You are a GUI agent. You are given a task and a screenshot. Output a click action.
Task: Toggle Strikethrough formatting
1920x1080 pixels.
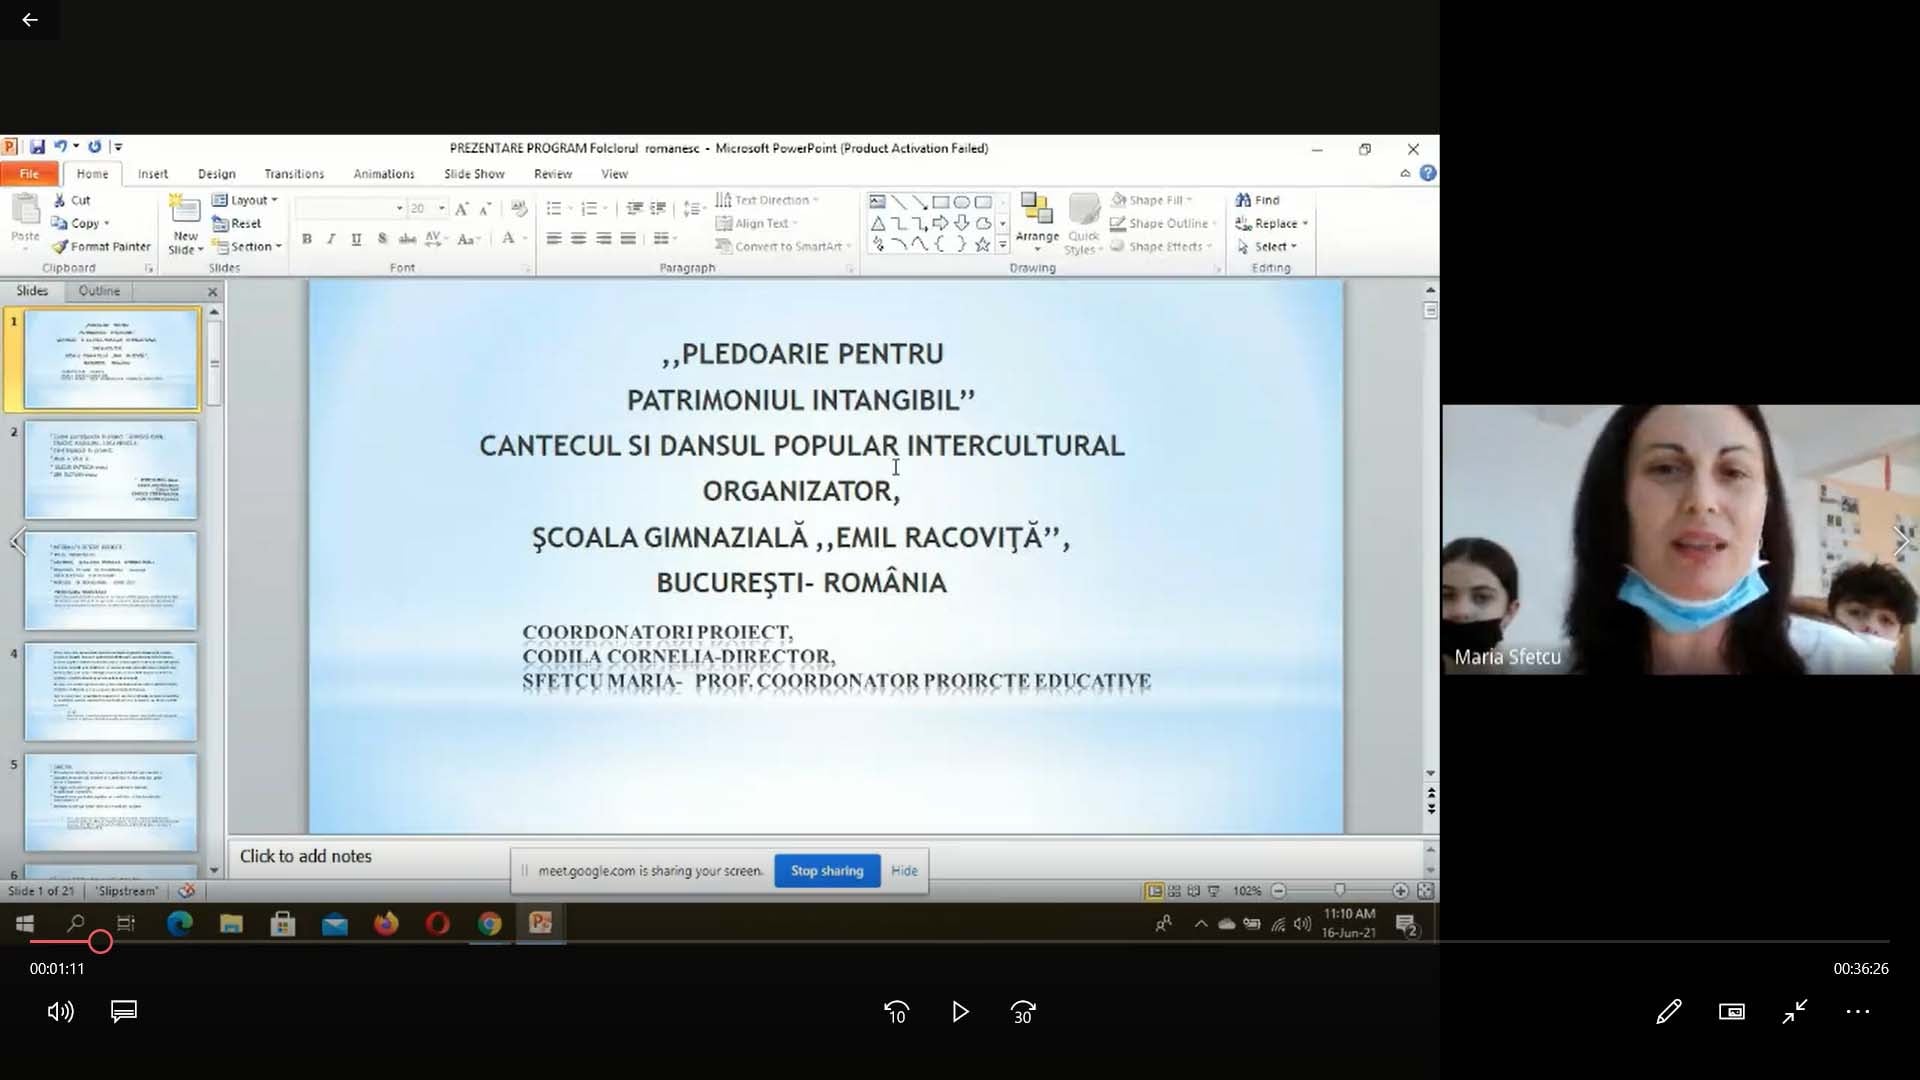407,239
